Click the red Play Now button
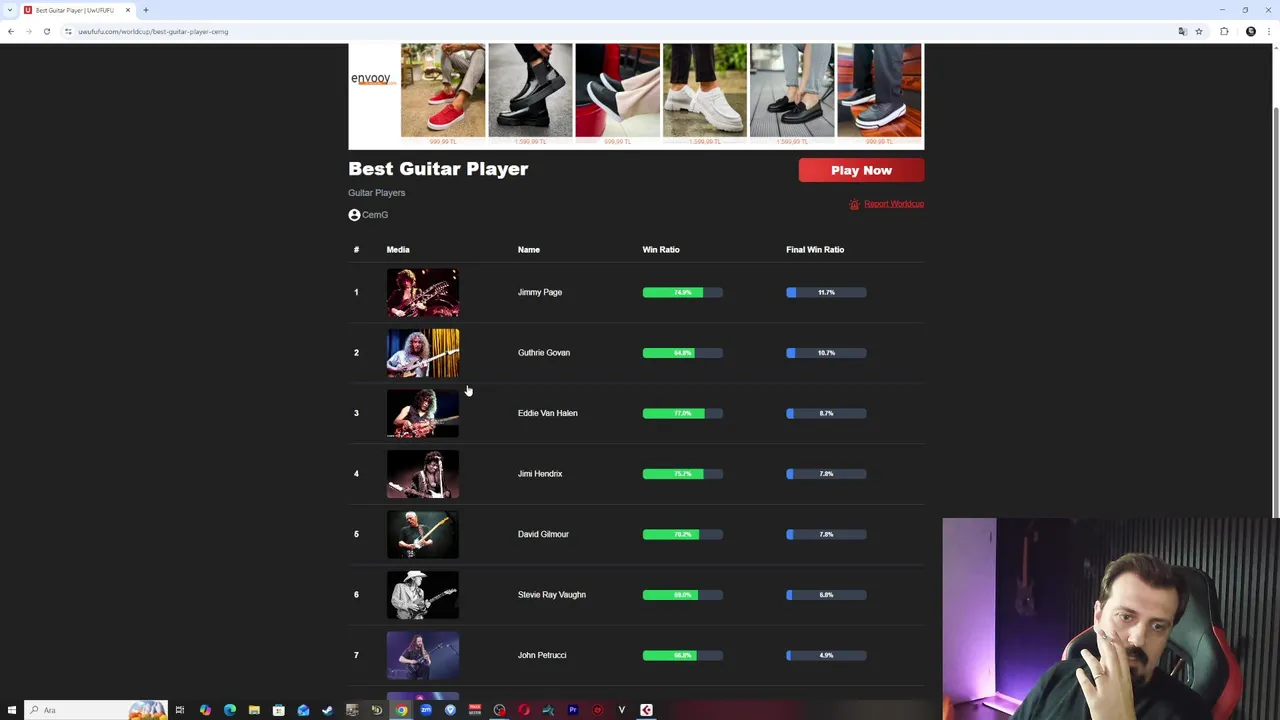This screenshot has width=1280, height=720. point(861,170)
